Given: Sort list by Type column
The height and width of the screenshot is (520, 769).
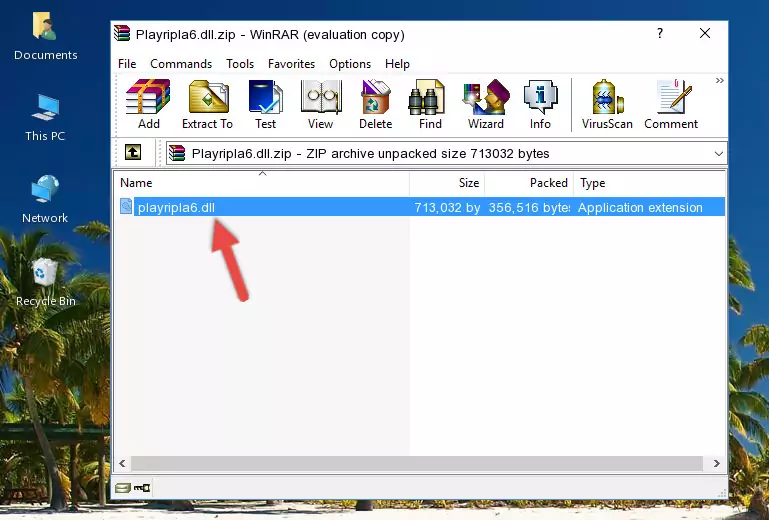Looking at the screenshot, I should point(649,183).
